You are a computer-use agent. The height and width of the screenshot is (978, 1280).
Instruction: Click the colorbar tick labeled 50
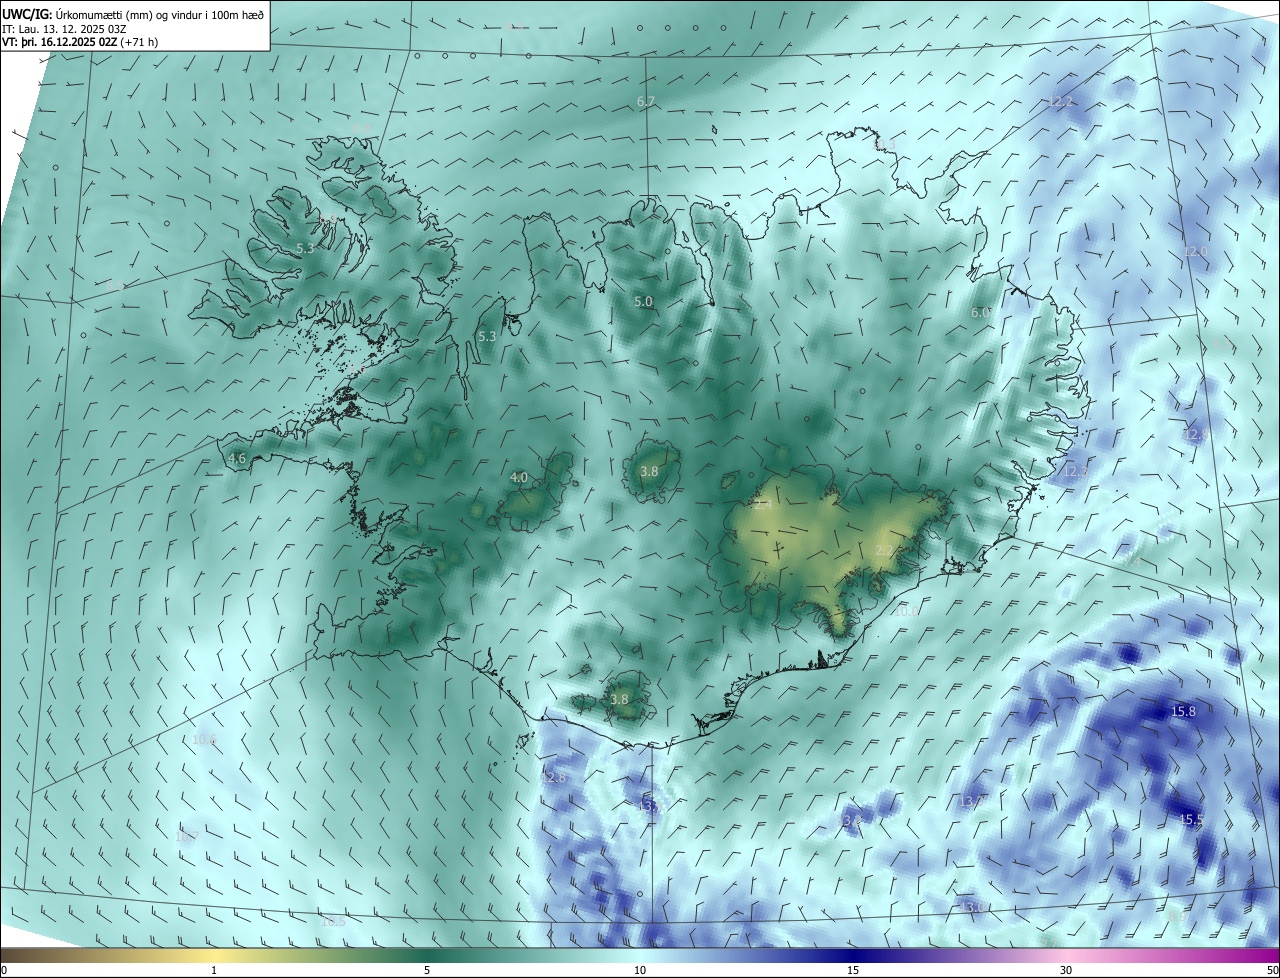click(x=1271, y=970)
